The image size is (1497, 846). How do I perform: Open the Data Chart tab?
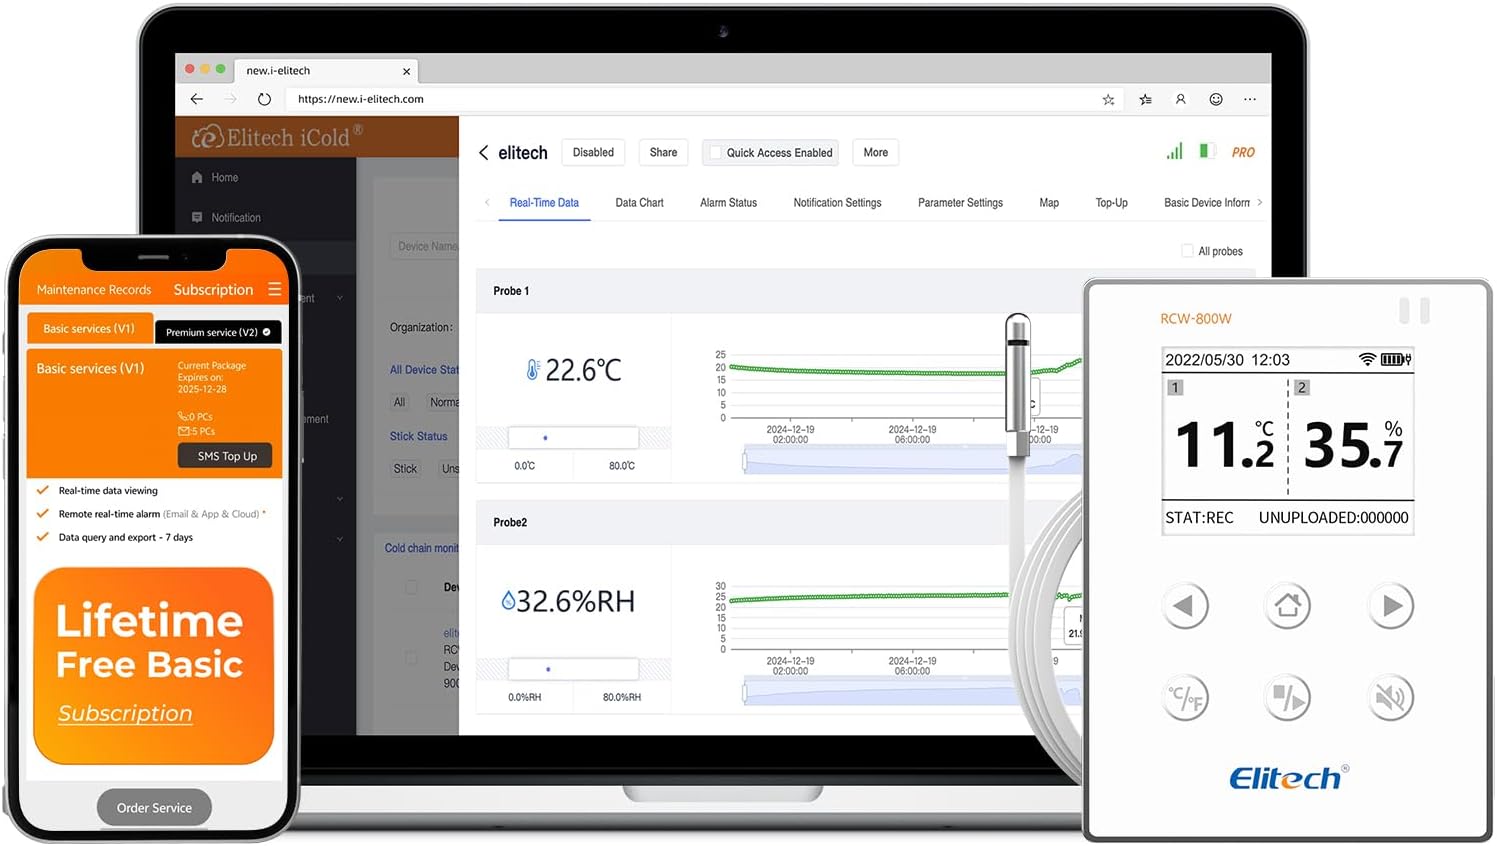[x=639, y=203]
